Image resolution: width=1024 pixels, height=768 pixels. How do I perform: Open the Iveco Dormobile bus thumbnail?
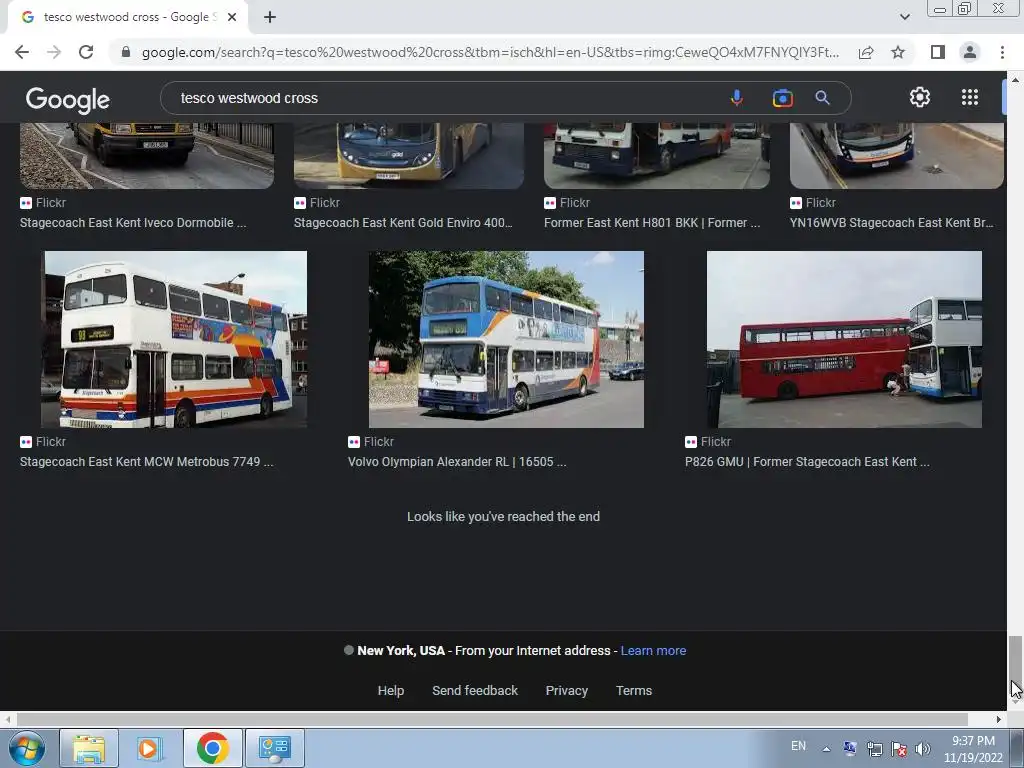(x=147, y=155)
